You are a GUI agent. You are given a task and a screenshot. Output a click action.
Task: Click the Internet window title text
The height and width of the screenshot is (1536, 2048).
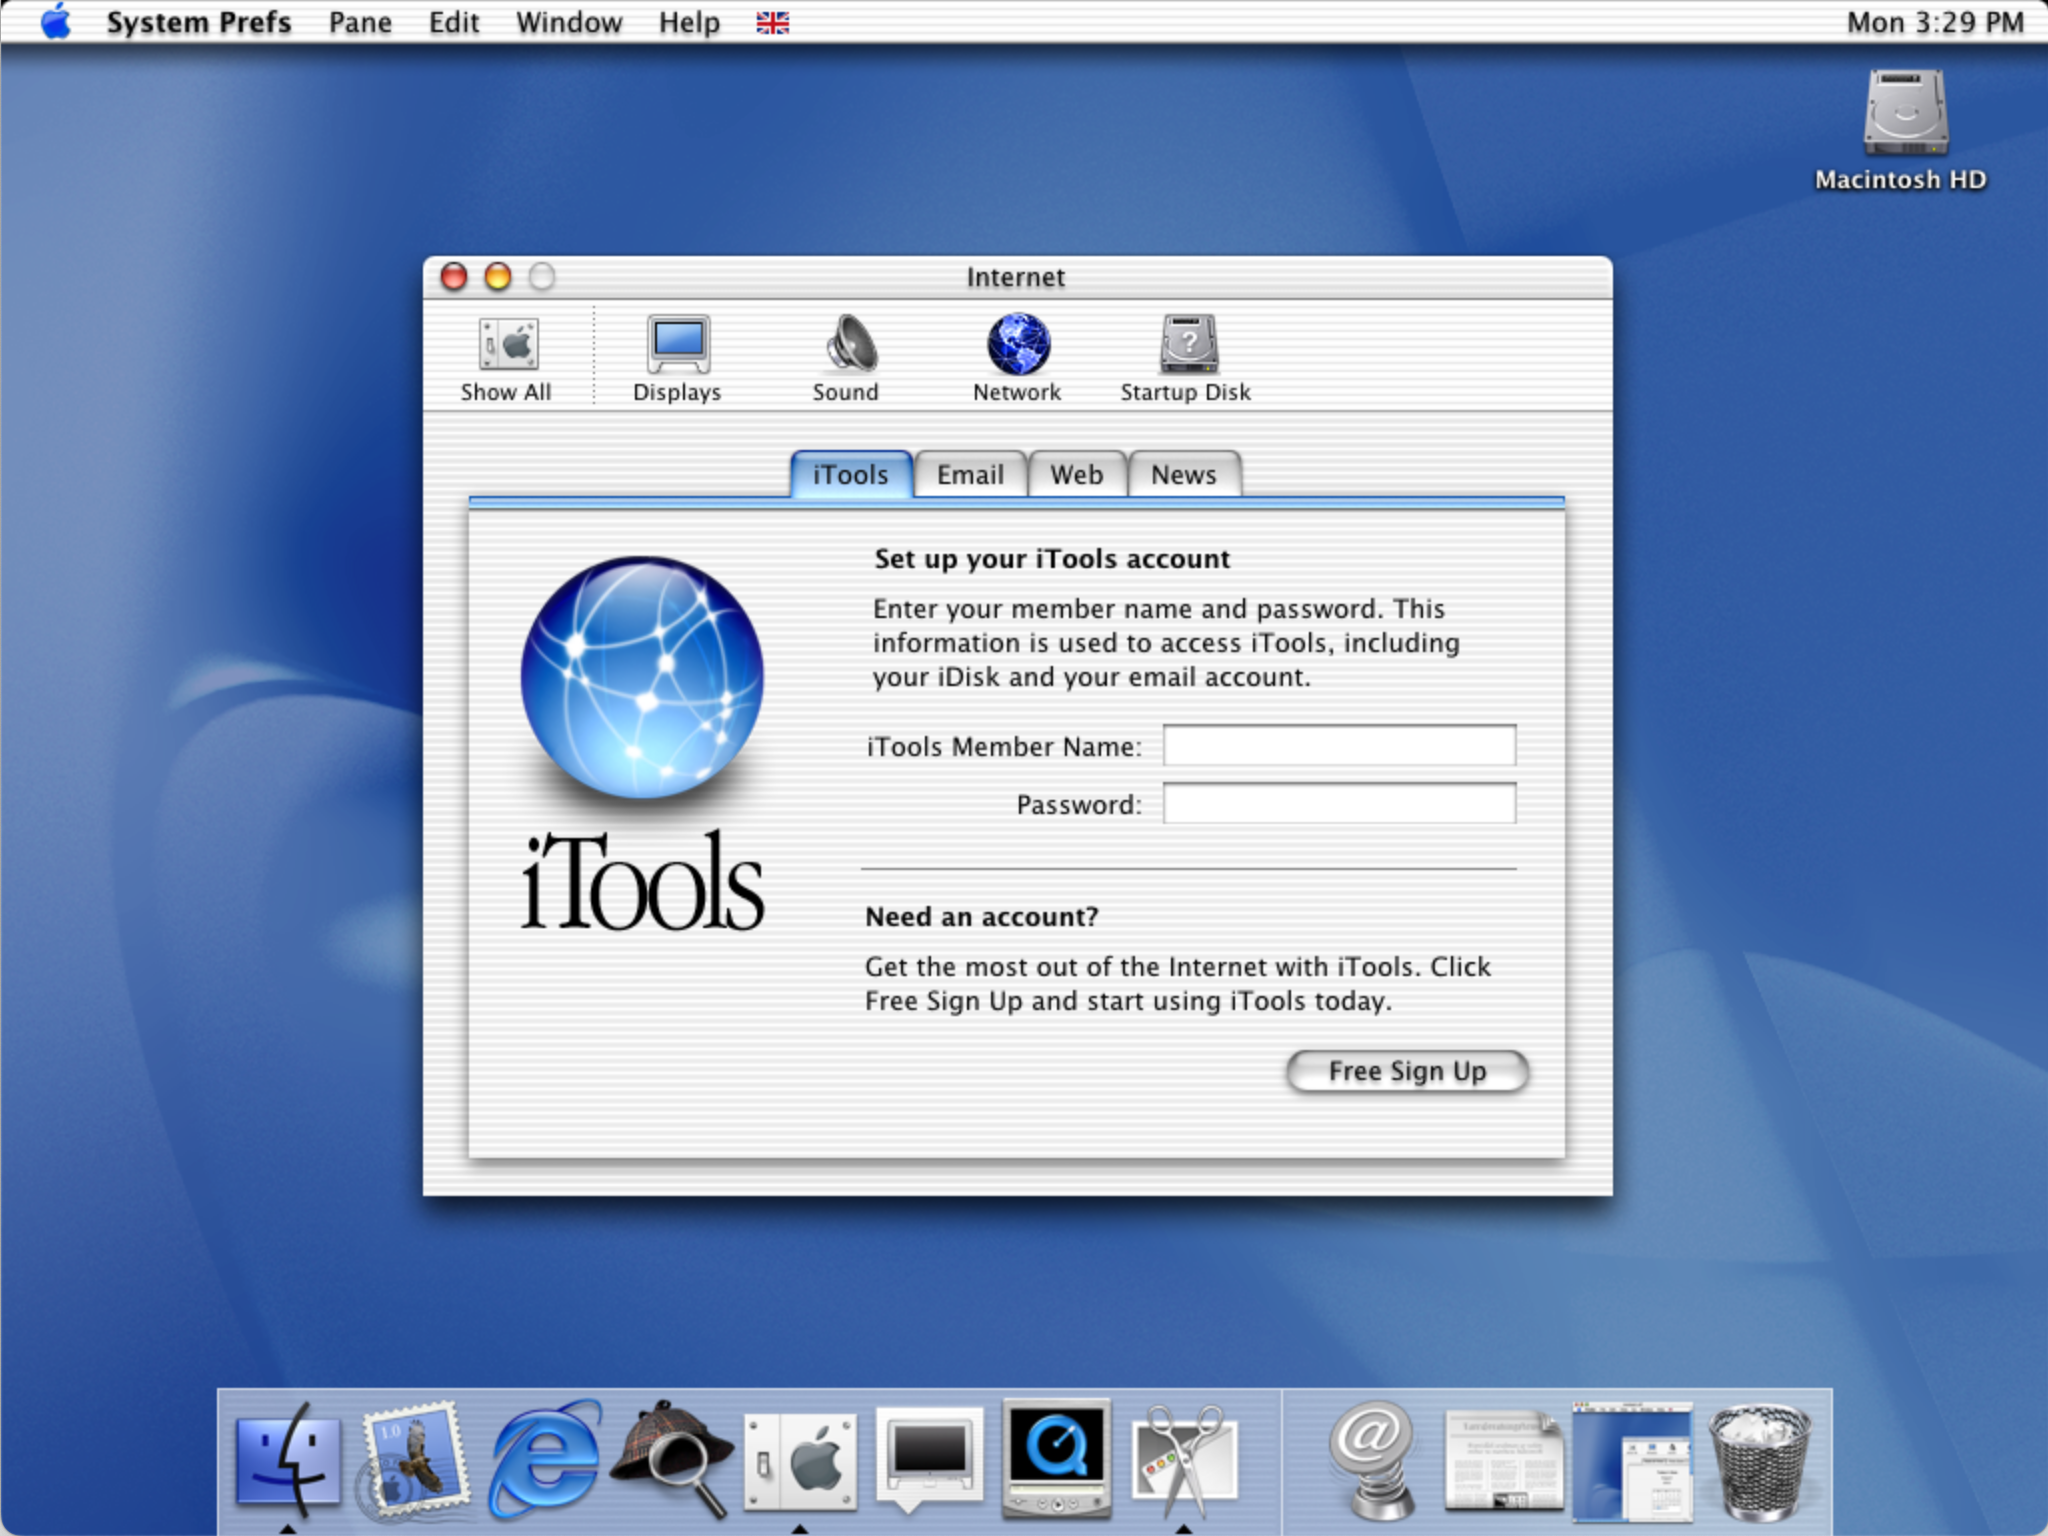pyautogui.click(x=1016, y=277)
